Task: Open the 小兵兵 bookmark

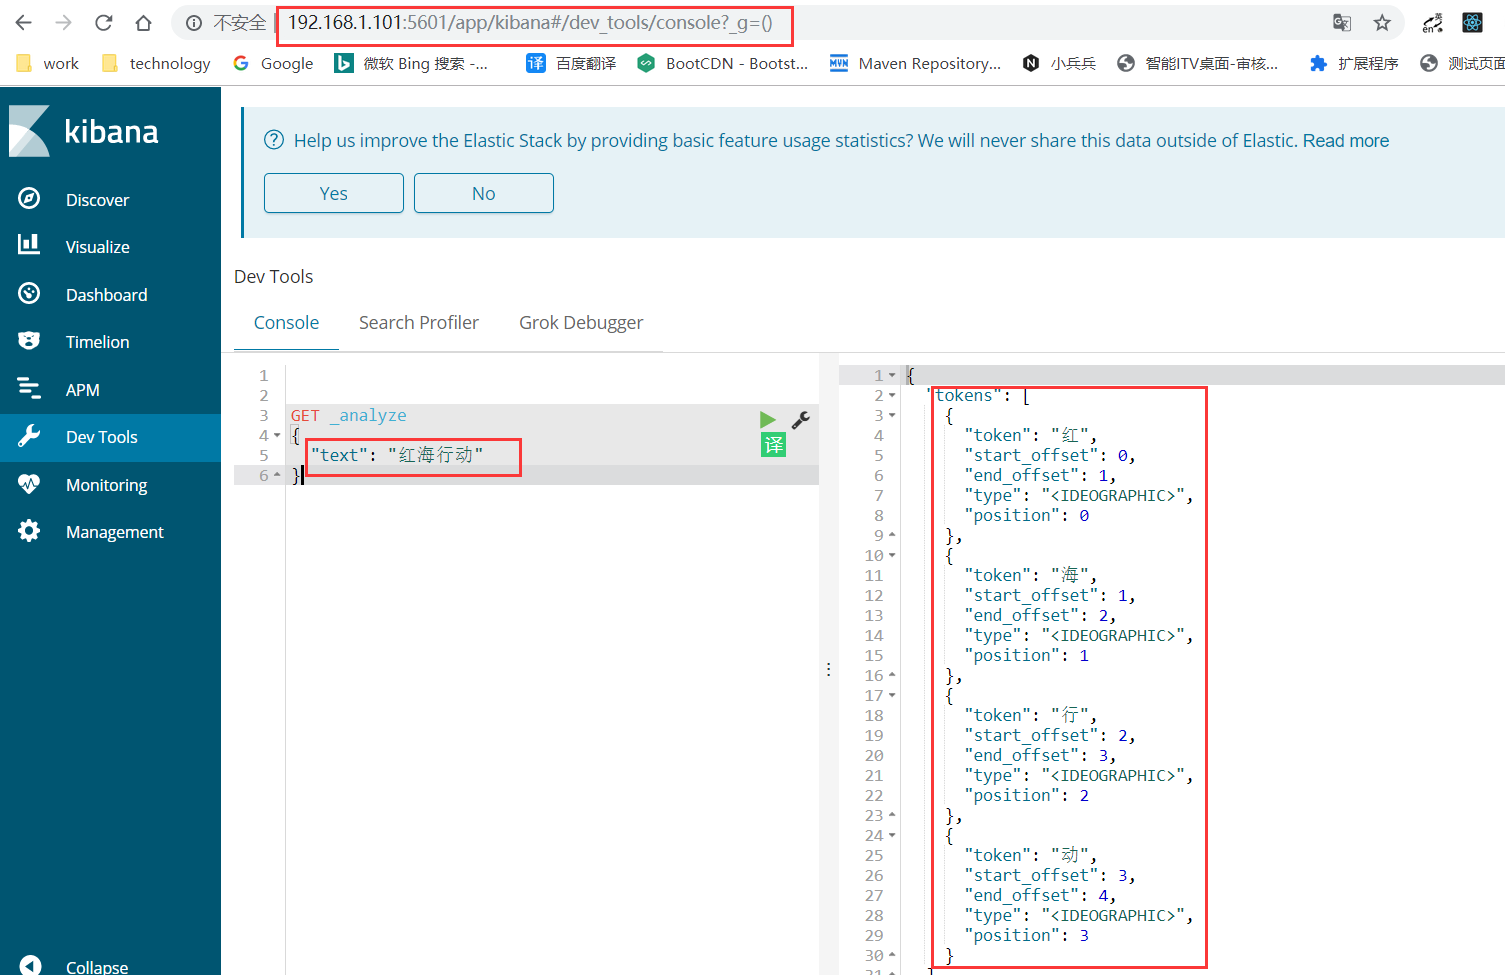Action: 1059,63
